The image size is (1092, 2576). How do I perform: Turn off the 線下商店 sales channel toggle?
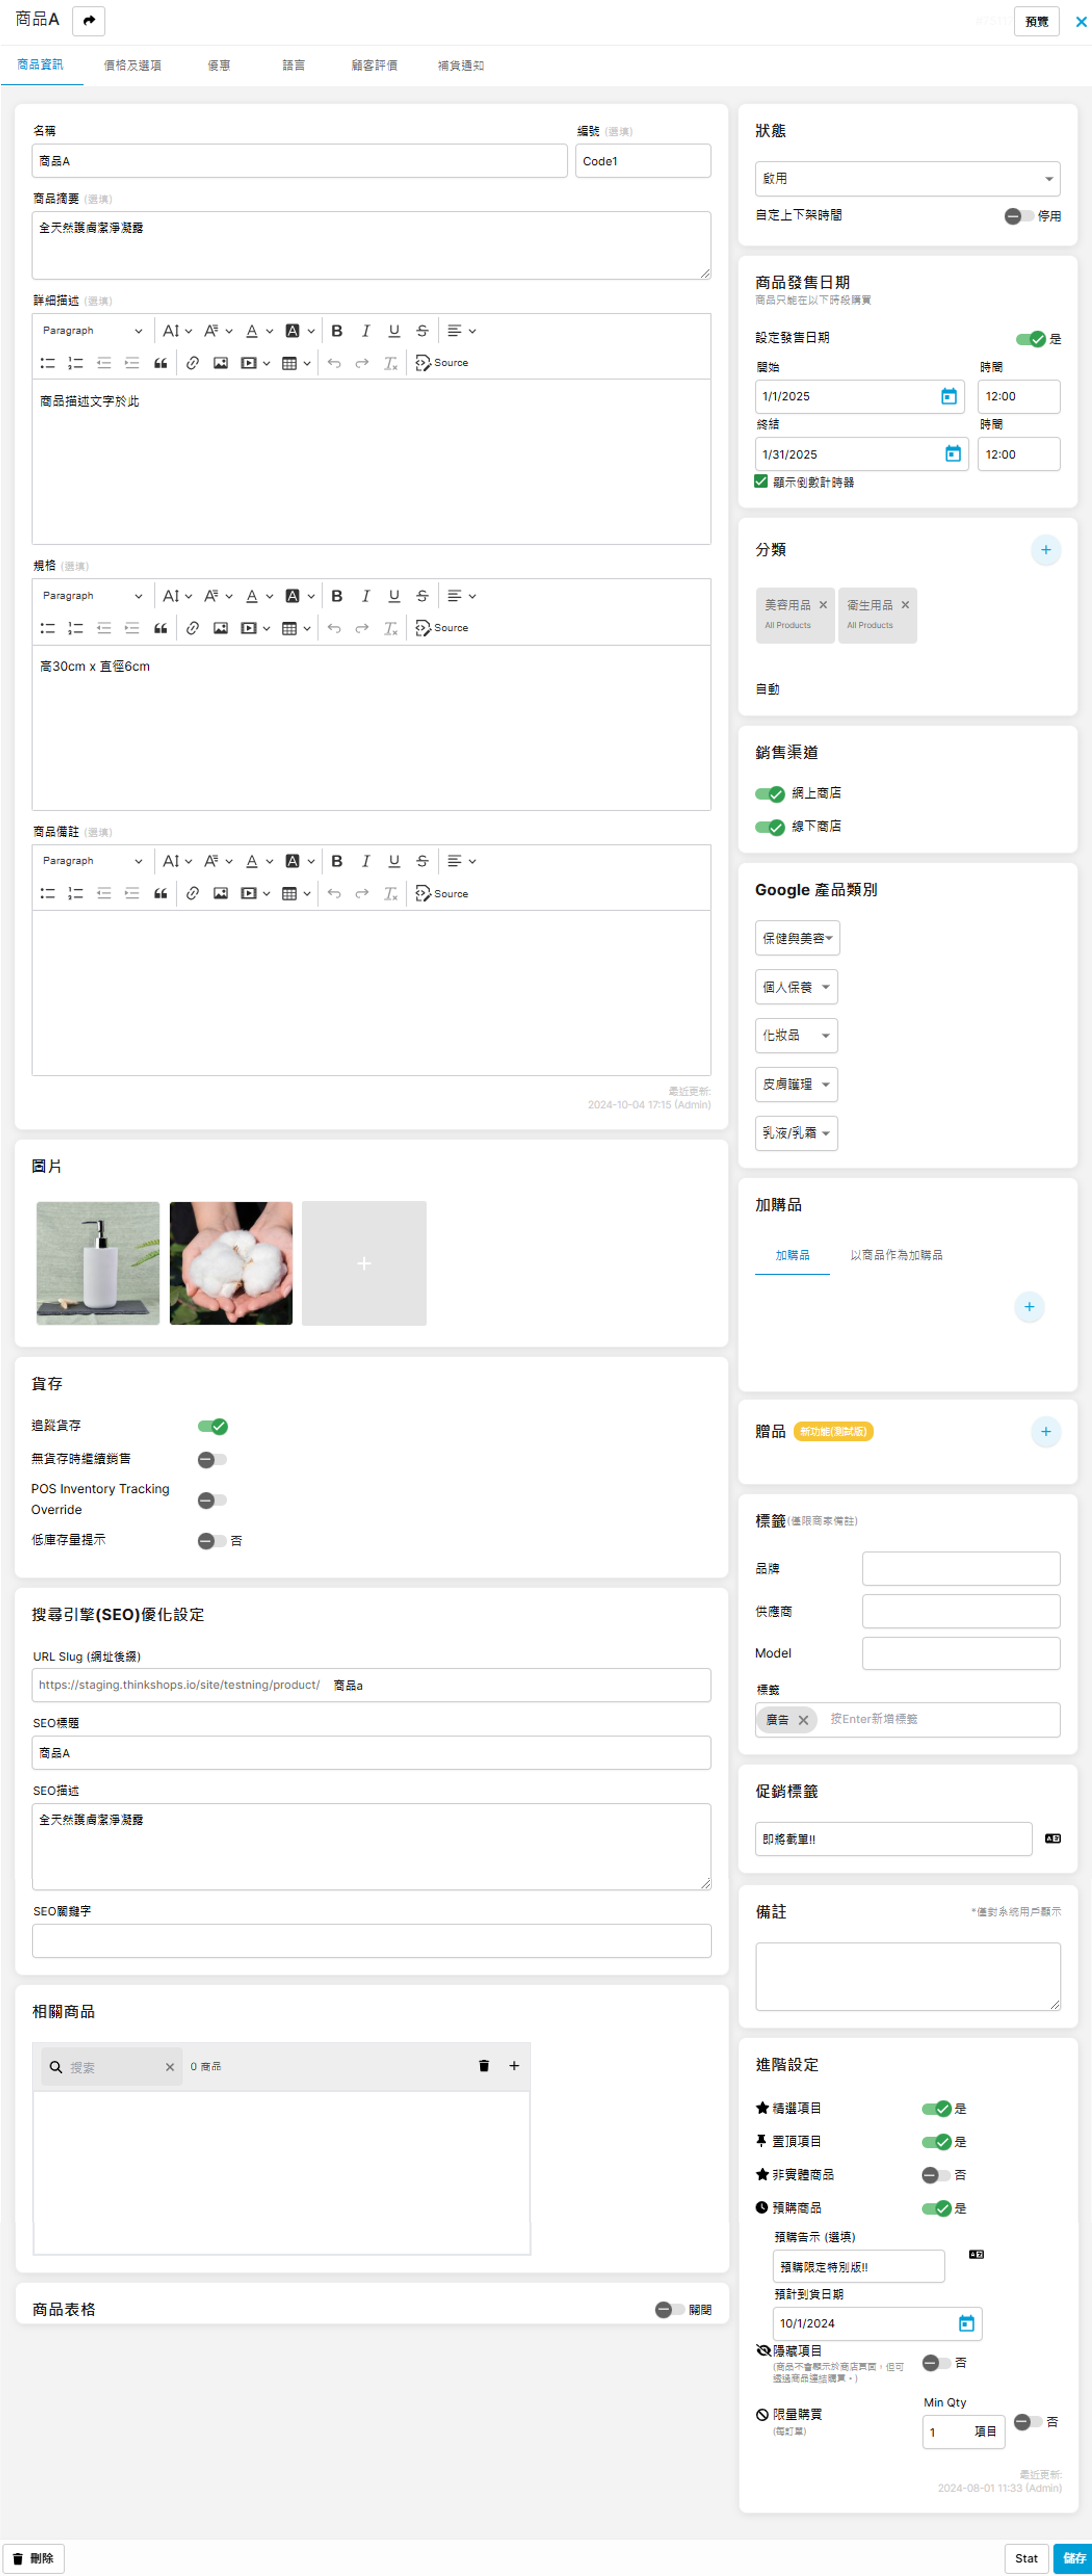point(769,827)
